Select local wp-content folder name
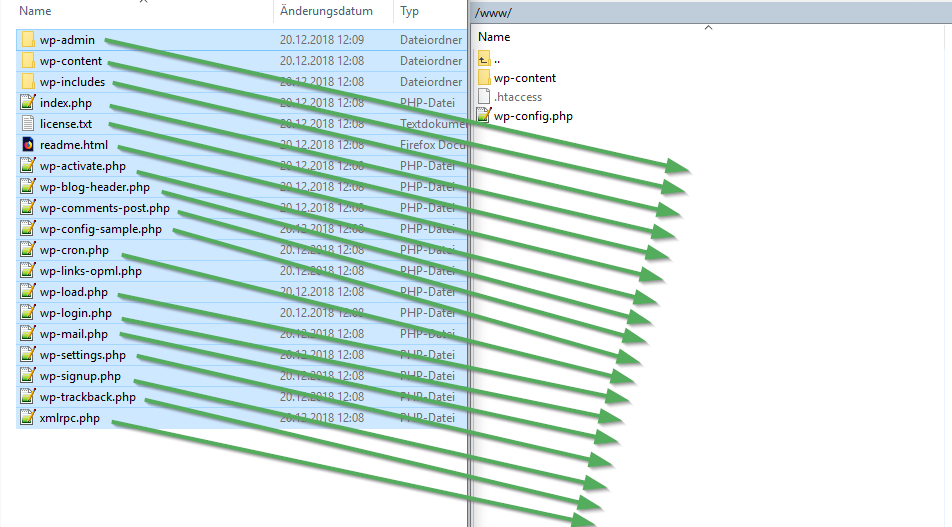 (x=71, y=61)
